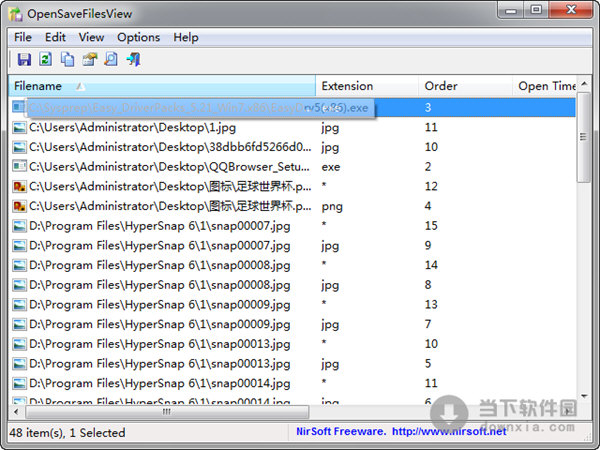This screenshot has width=600, height=450.
Task: Select the snap00014.jpg row with order 11
Action: tap(293, 383)
